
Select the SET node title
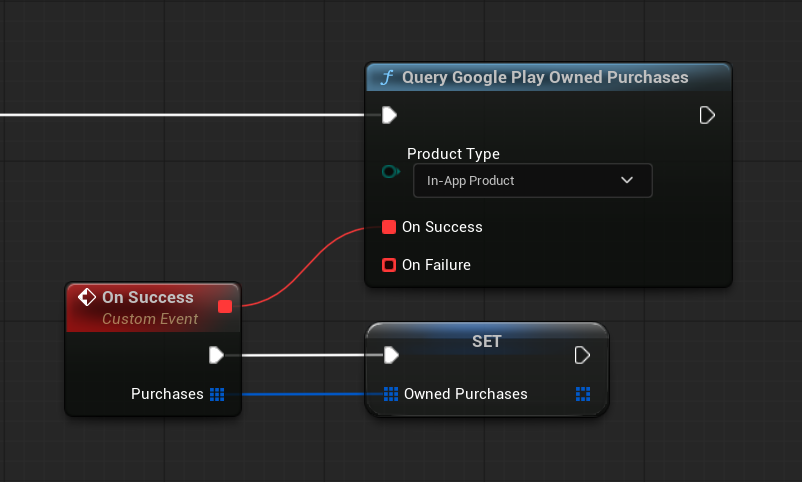[x=486, y=341]
